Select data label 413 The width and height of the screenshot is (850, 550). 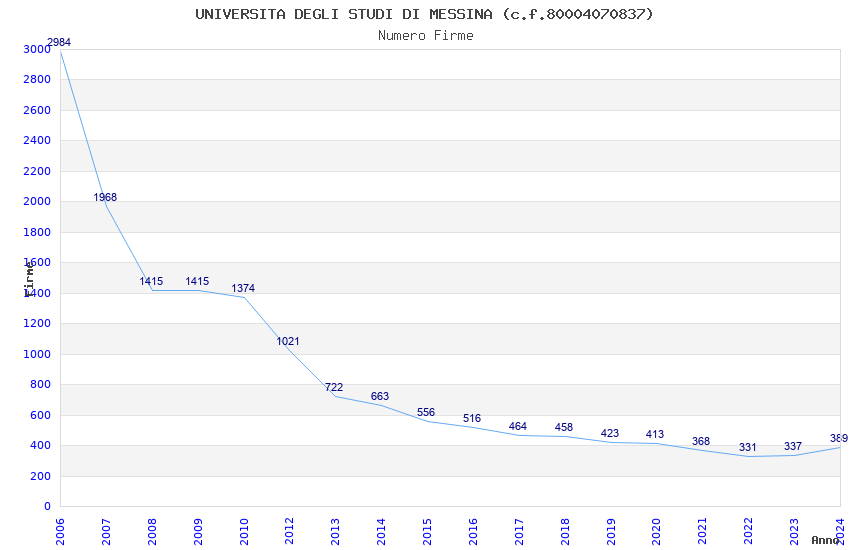coord(655,435)
